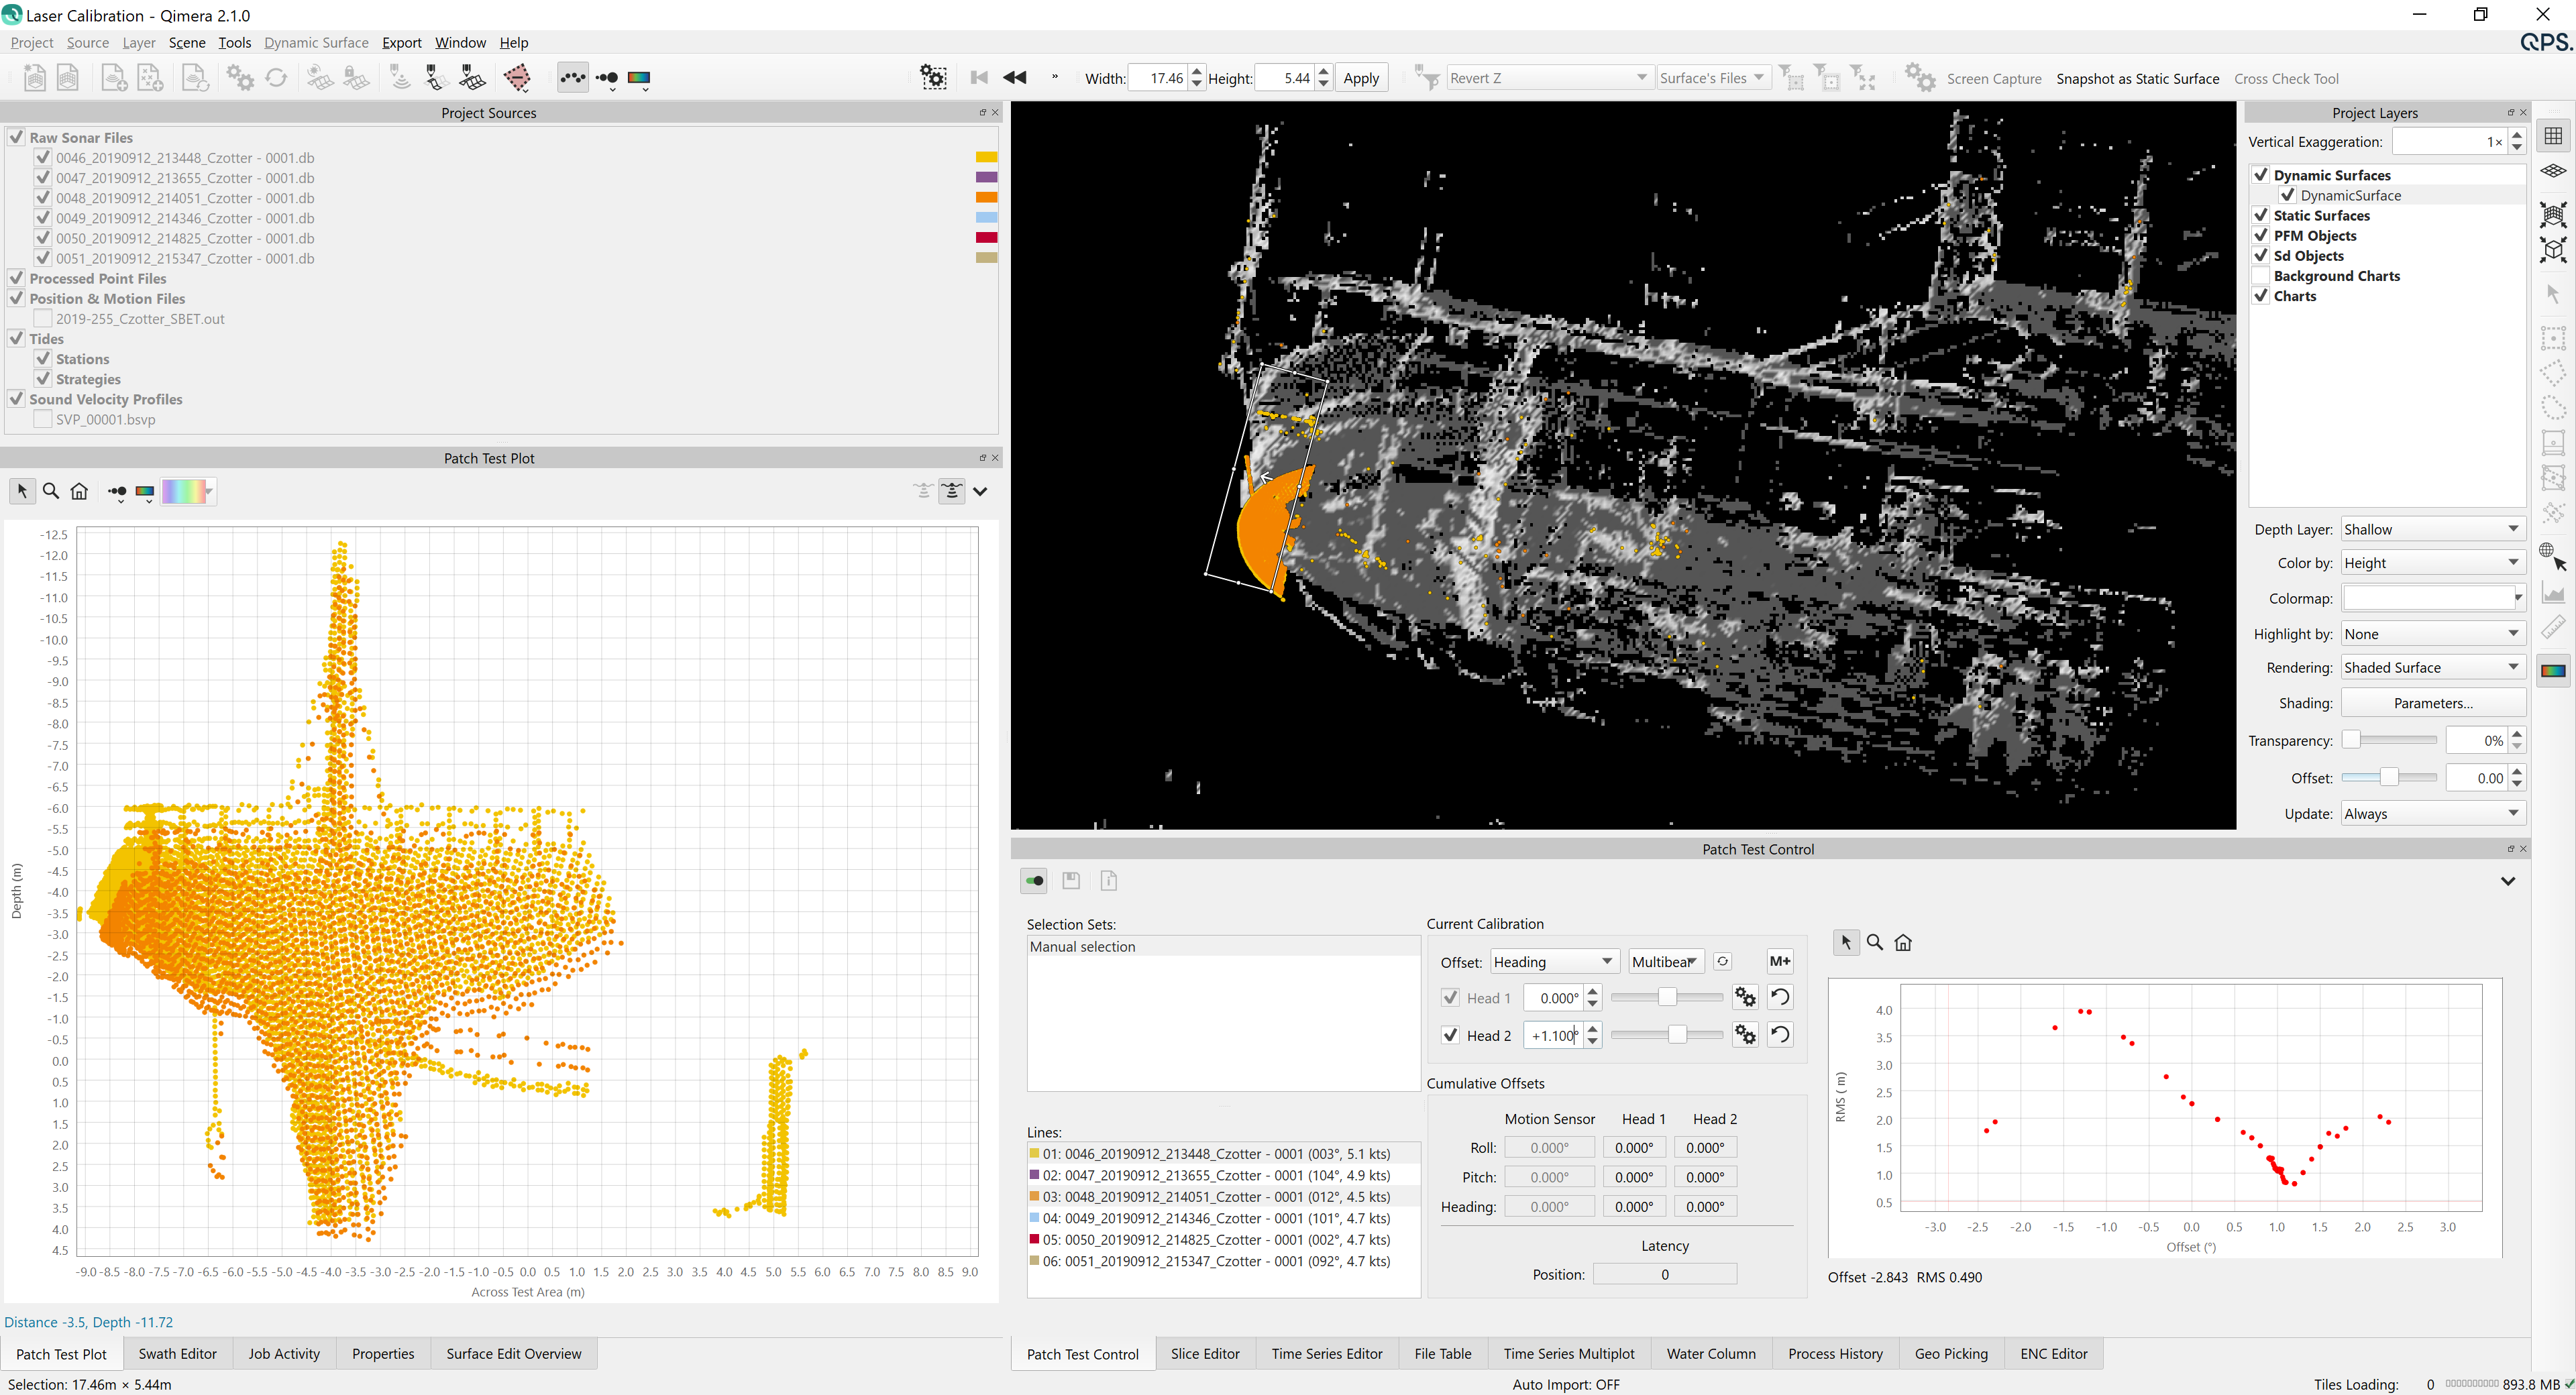Open the Dynamic Surface menu

tap(316, 42)
